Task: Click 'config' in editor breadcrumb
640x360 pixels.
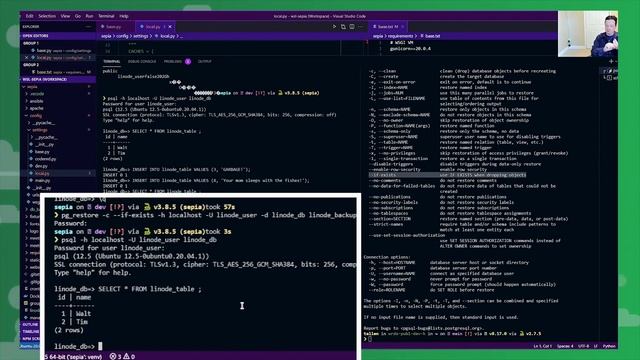Action: coord(122,36)
